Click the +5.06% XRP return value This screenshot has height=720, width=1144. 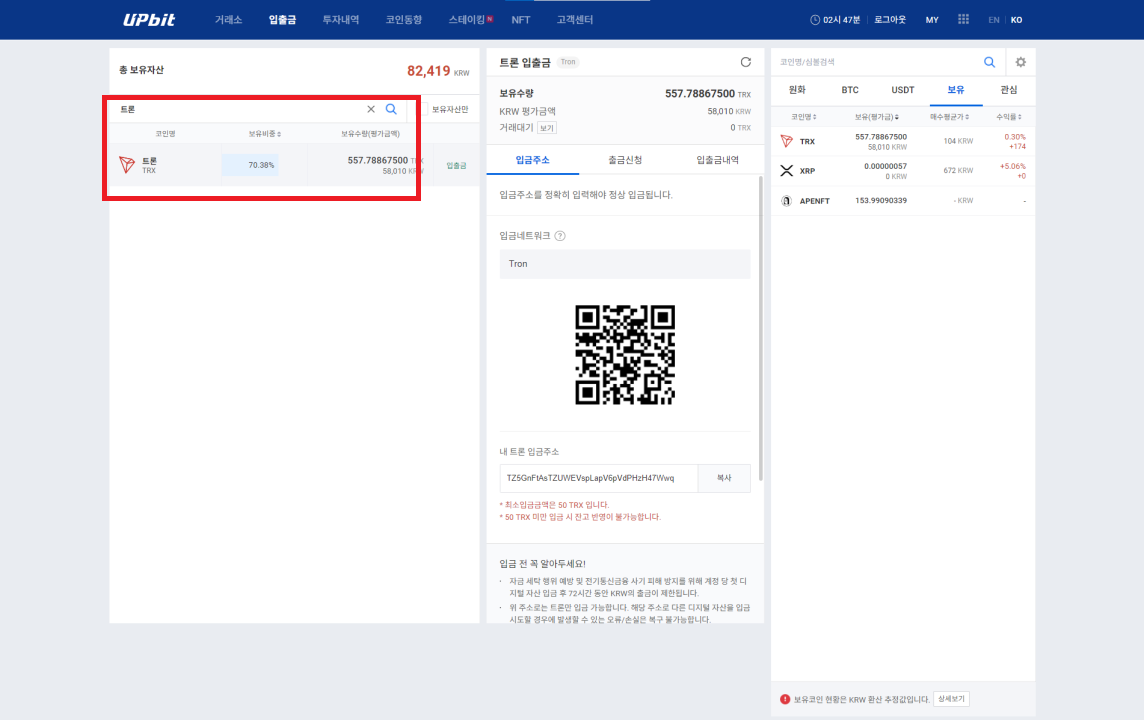pyautogui.click(x=1013, y=166)
